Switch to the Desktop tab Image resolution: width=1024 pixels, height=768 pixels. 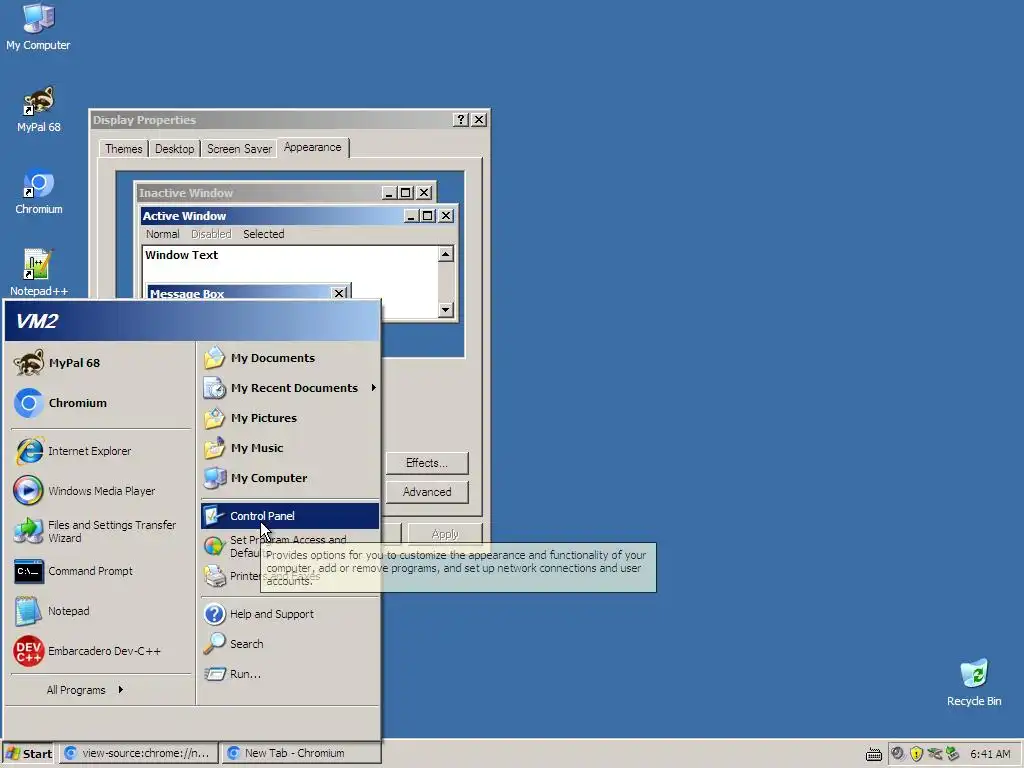pyautogui.click(x=174, y=149)
